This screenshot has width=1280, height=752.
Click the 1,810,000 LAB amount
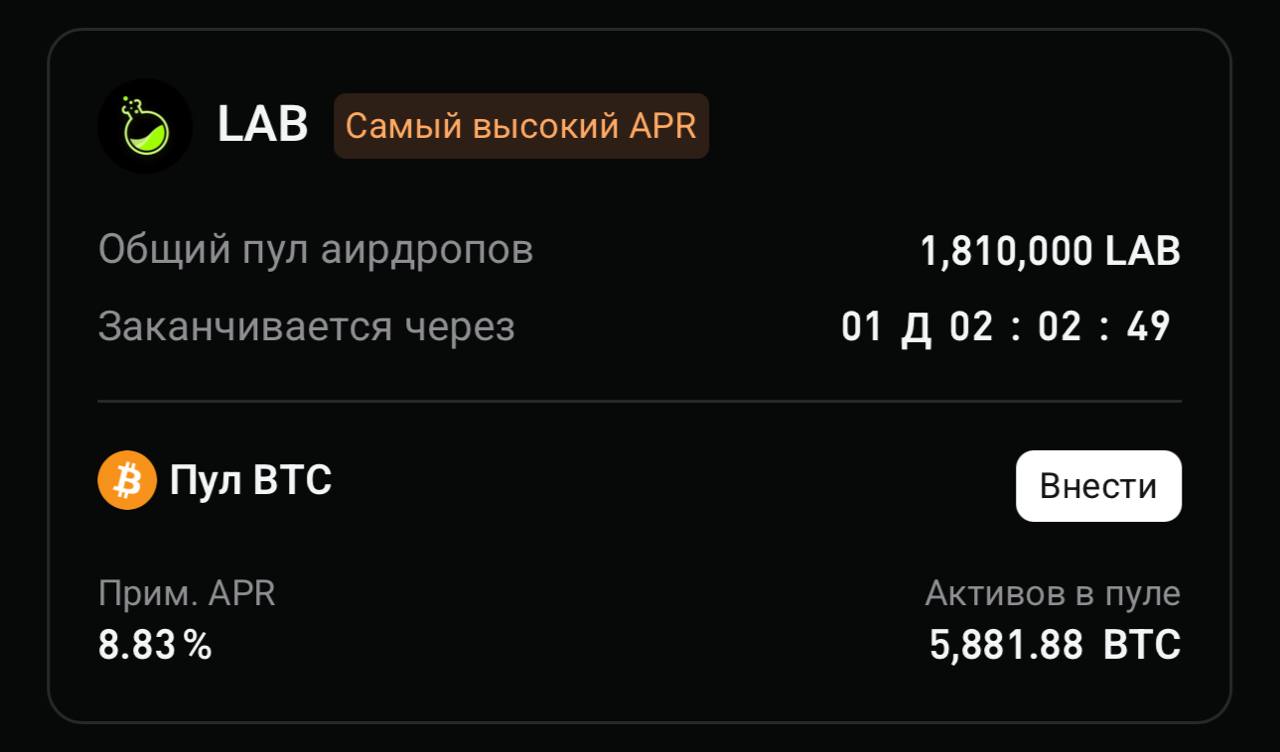point(1050,251)
